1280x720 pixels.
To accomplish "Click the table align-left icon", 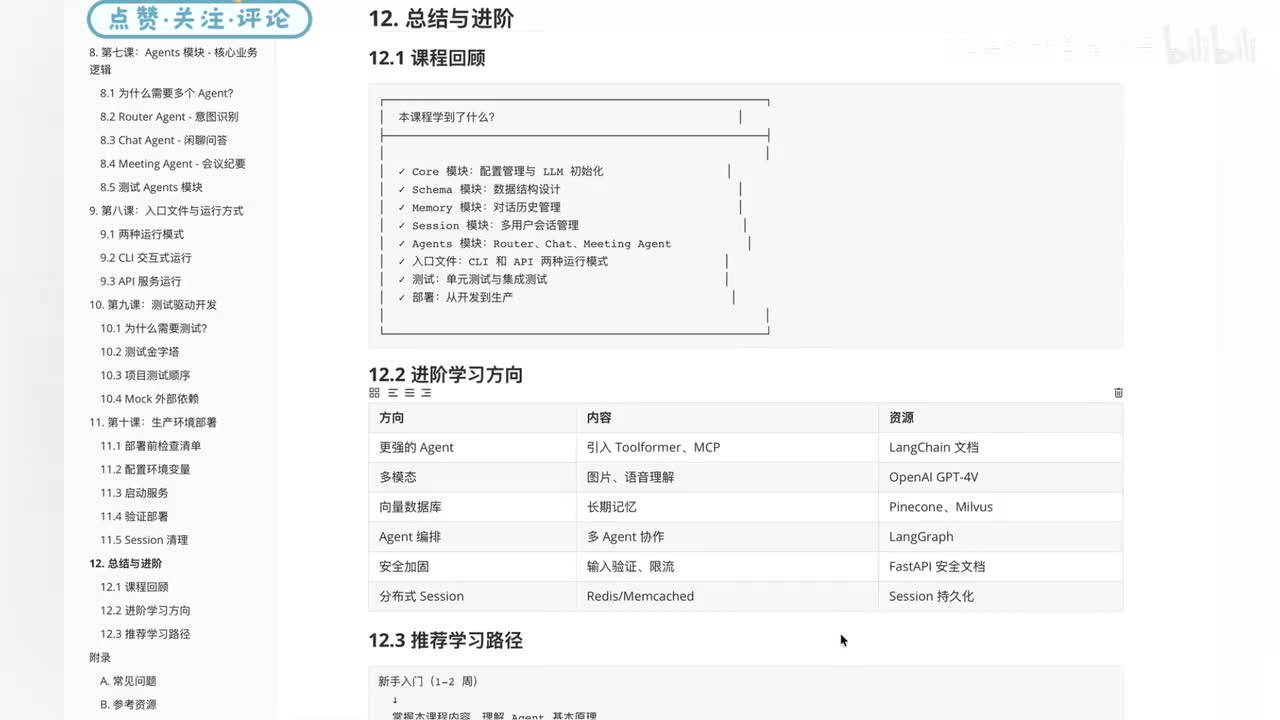I will [392, 393].
